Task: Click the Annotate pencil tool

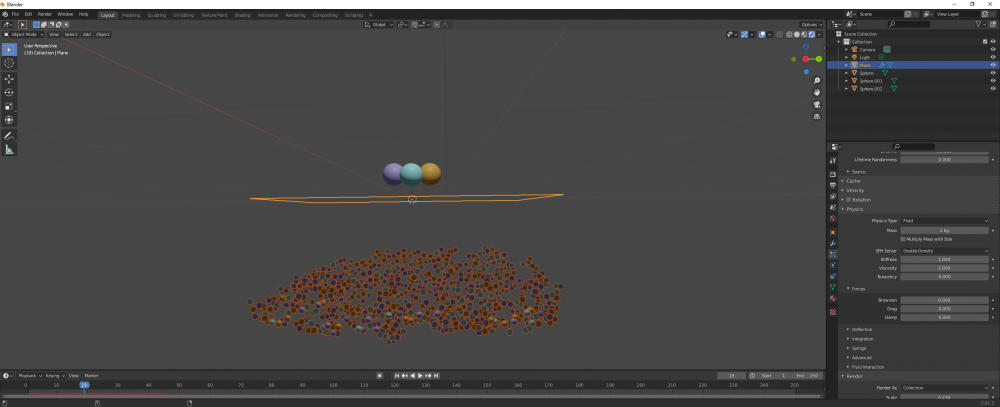Action: (9, 135)
